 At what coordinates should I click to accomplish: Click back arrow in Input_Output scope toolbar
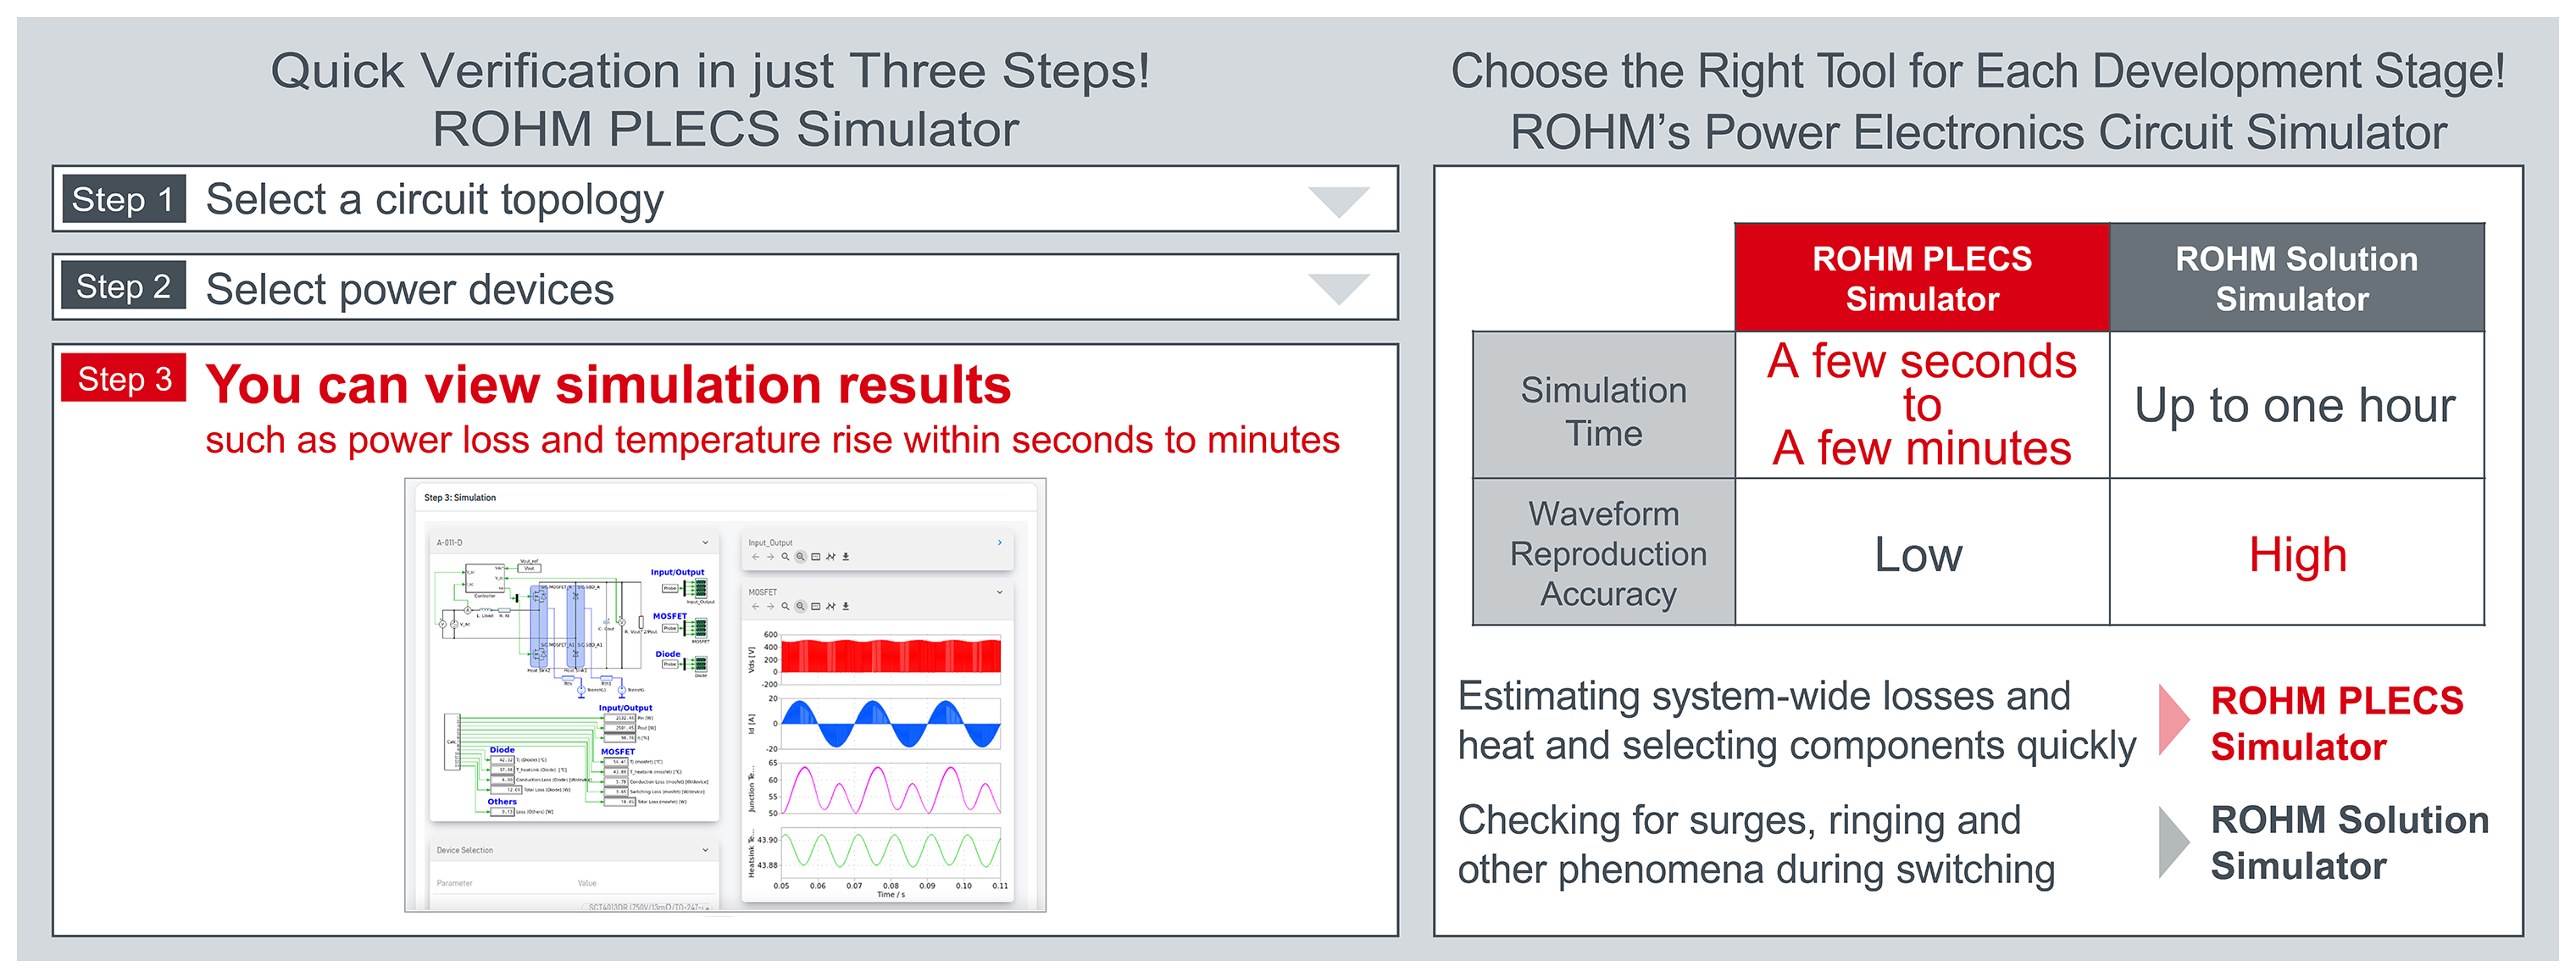(x=756, y=557)
